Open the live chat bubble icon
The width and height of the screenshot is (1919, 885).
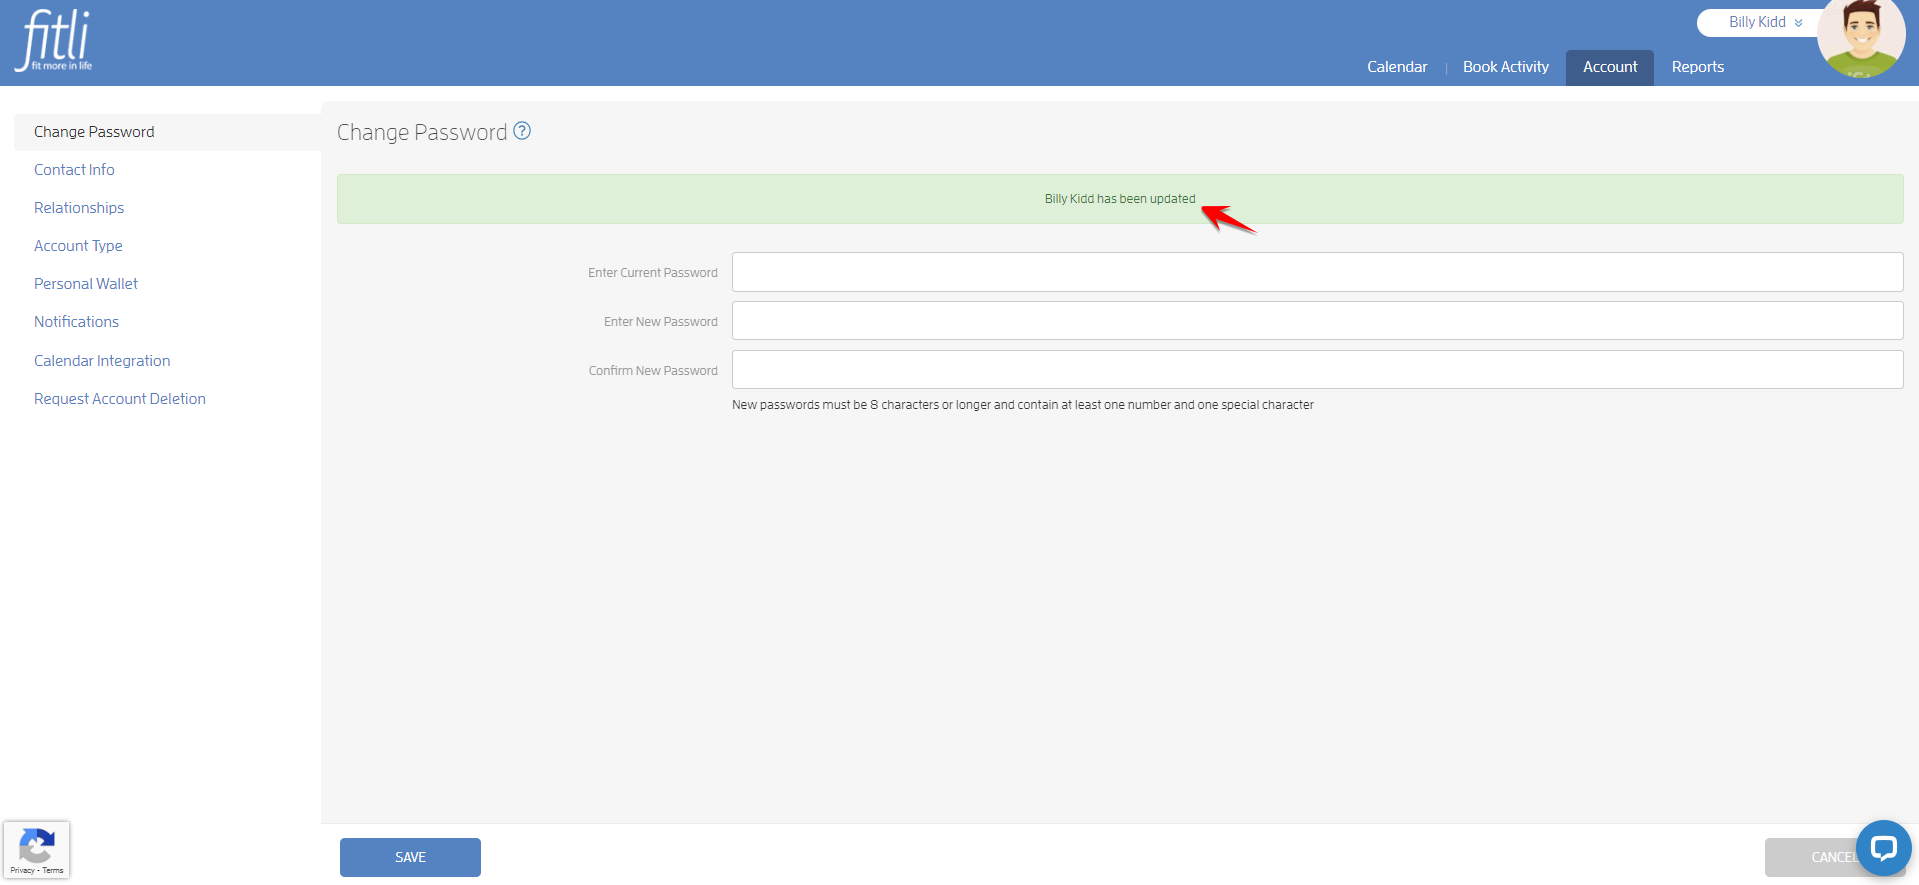(x=1883, y=849)
